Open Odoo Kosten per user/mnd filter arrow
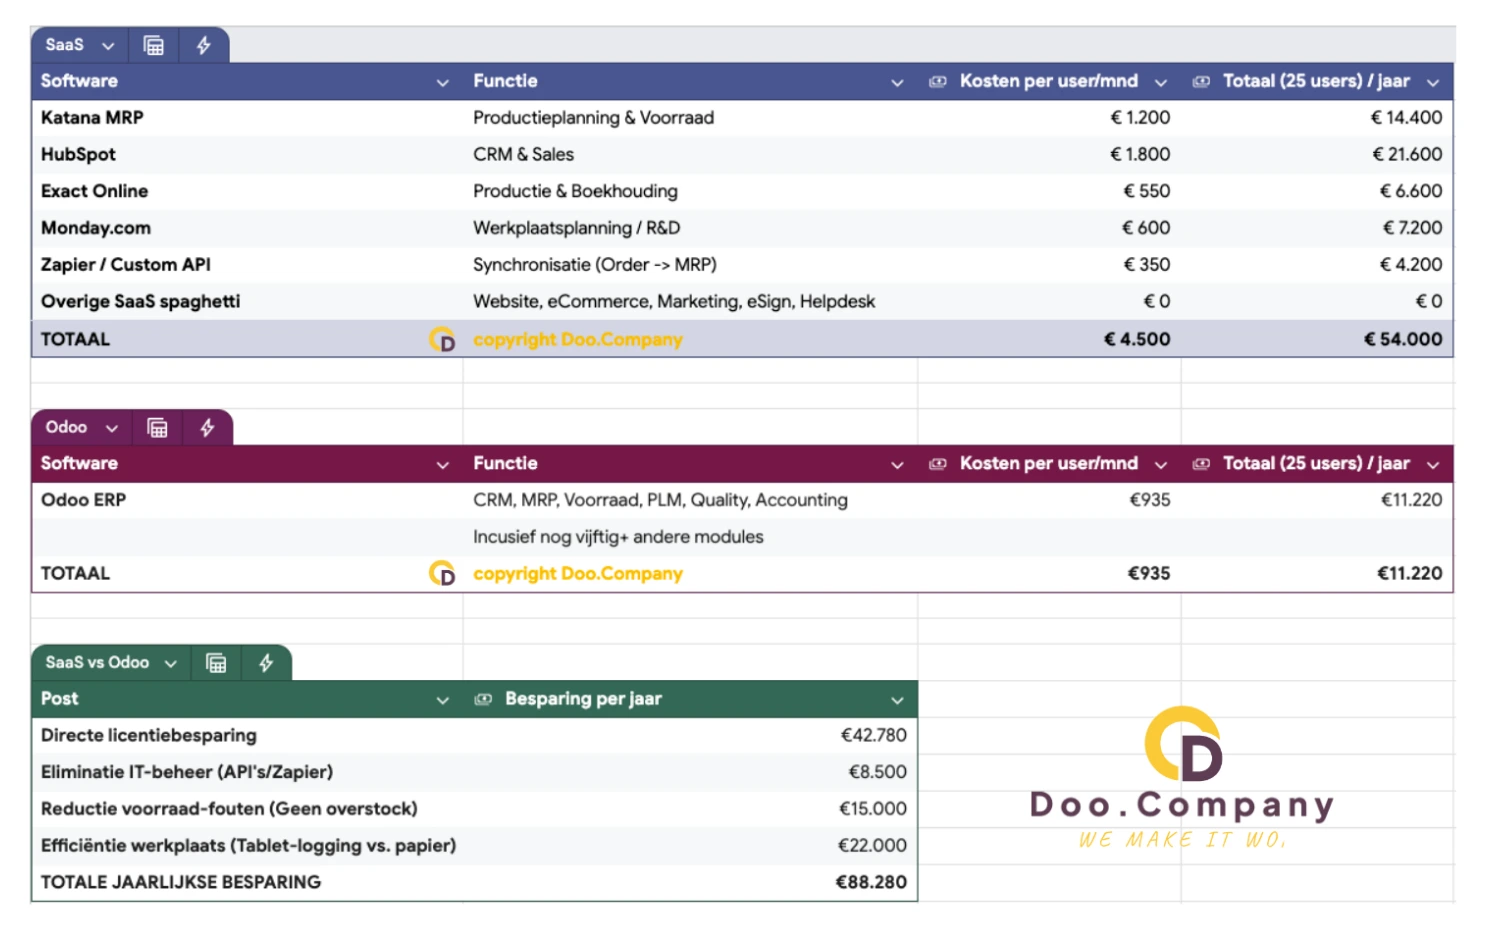Screen dimensions: 1500x942 1161,465
